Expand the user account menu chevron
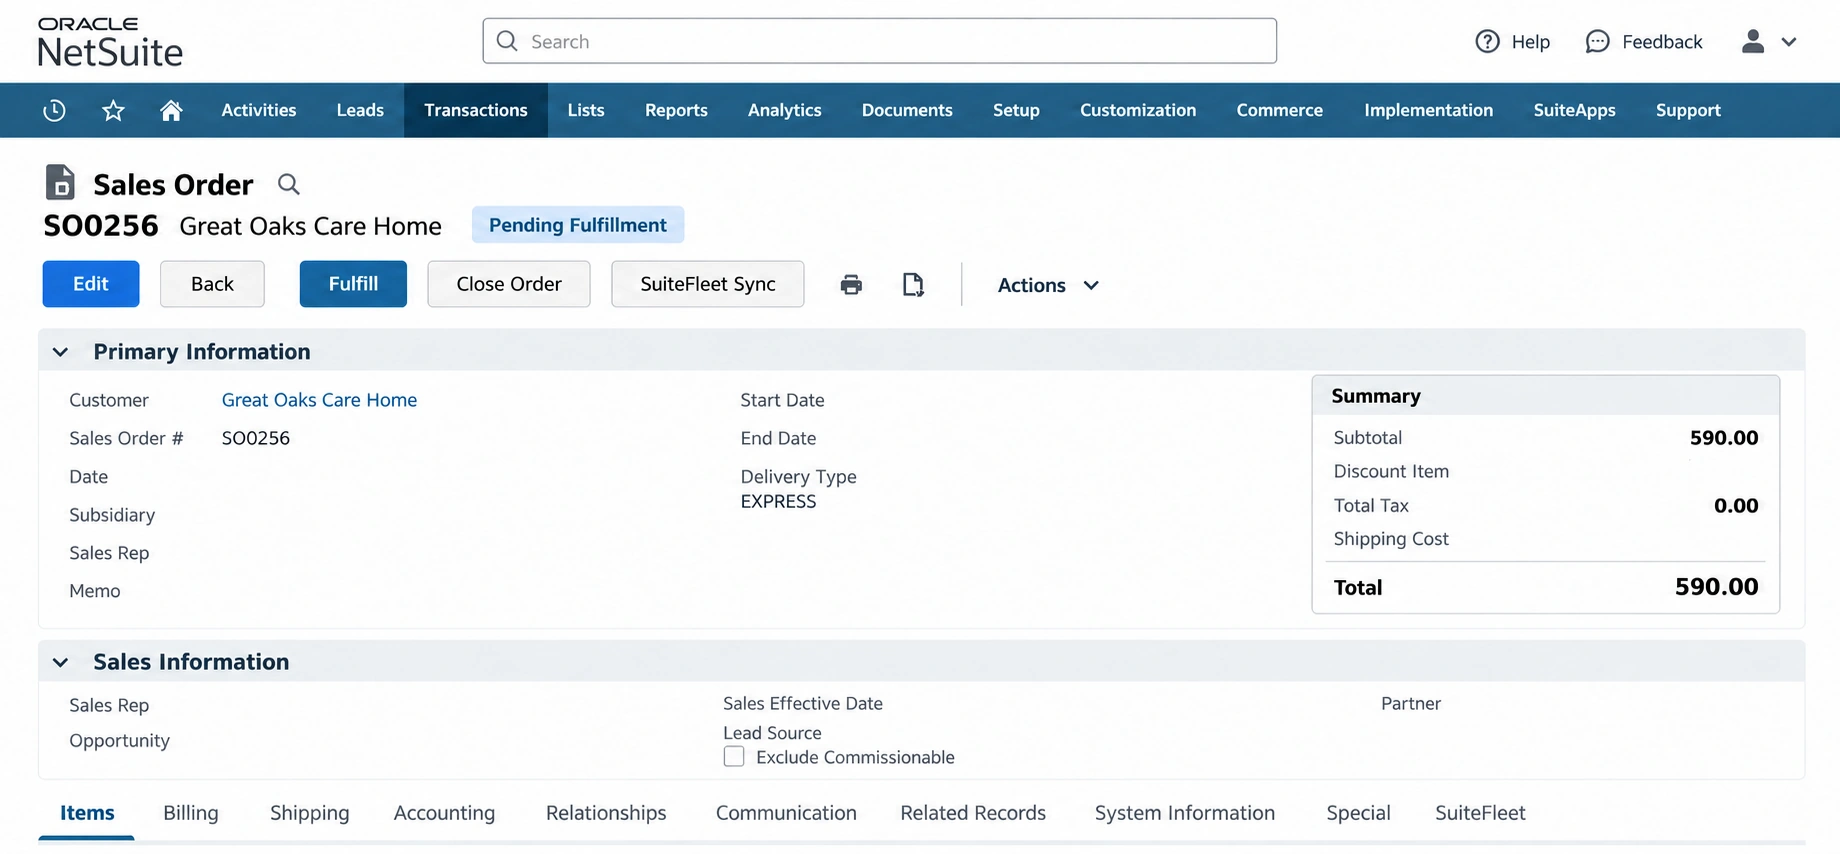Screen dimensions: 1840x854 [1789, 42]
